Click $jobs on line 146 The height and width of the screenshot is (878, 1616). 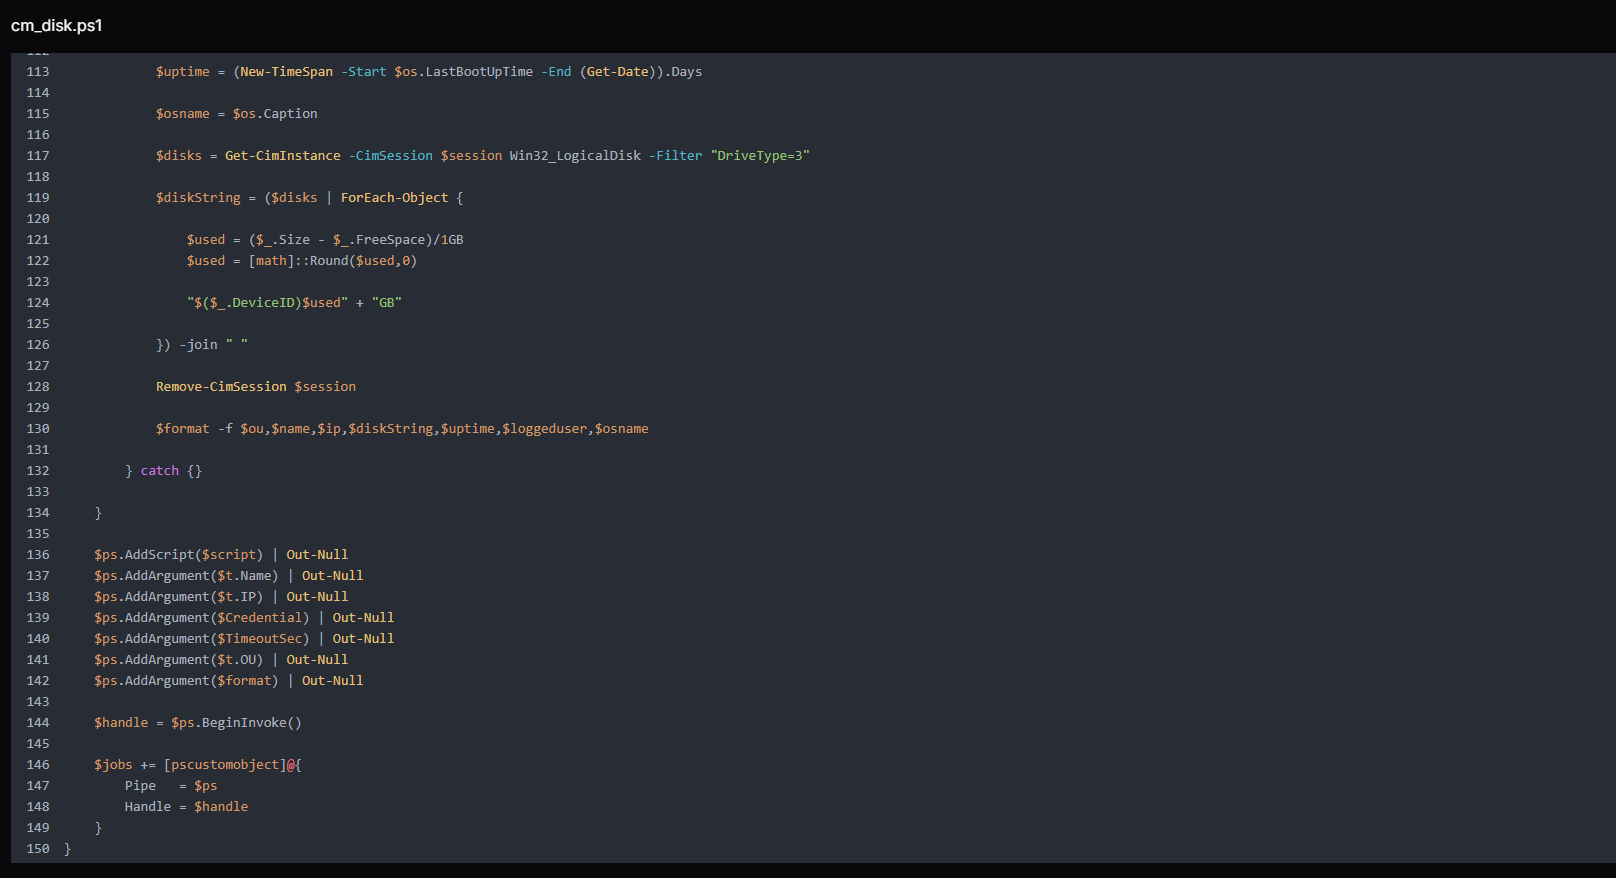(x=113, y=765)
